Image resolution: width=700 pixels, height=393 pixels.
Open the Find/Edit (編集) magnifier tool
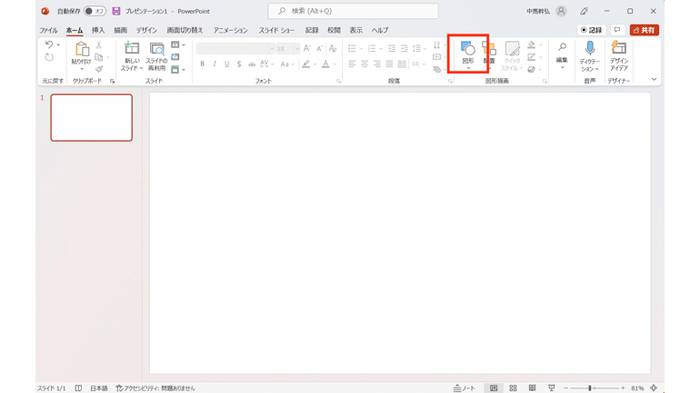pyautogui.click(x=562, y=54)
